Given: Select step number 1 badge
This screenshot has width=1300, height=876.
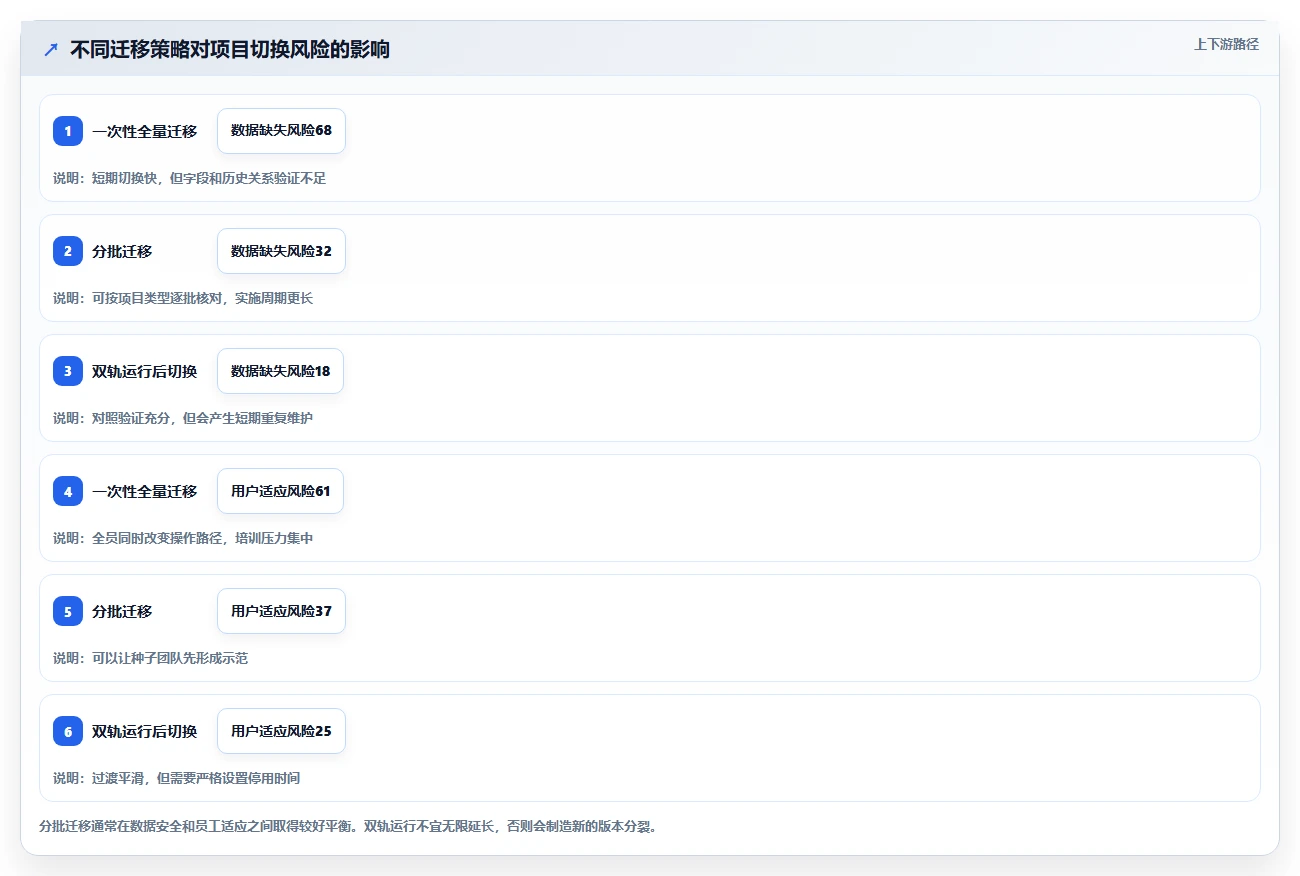Looking at the screenshot, I should tap(68, 131).
